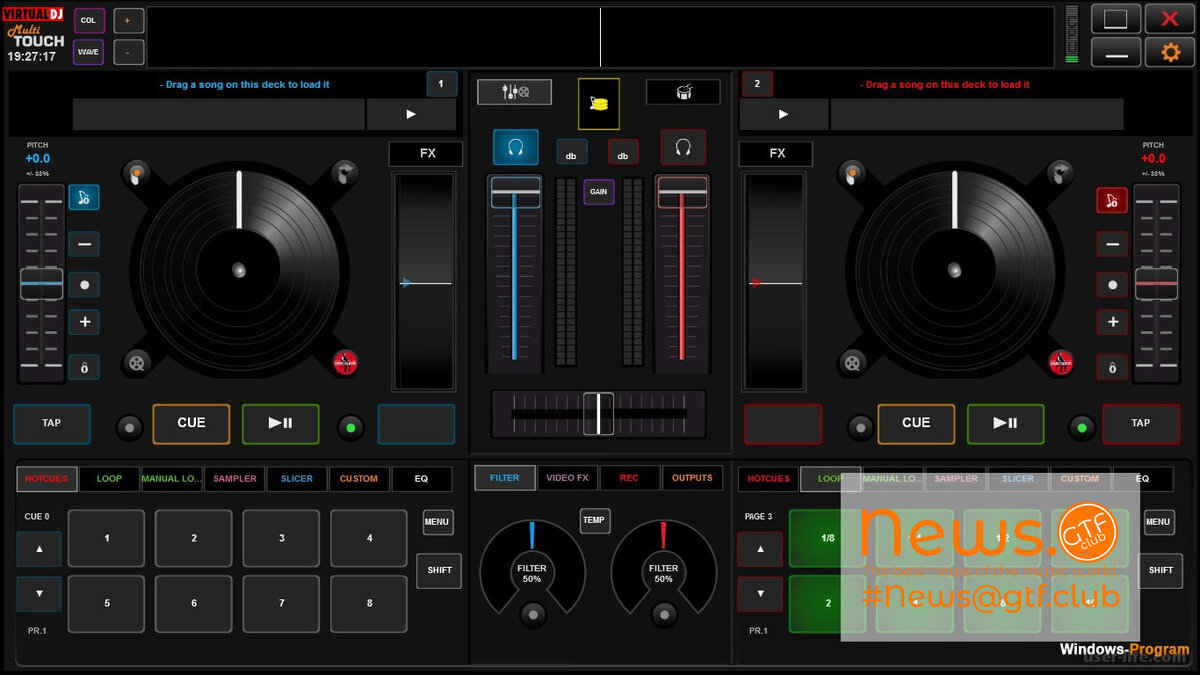The width and height of the screenshot is (1200, 675).
Task: Open settings with orange gear icon
Action: coord(1169,52)
